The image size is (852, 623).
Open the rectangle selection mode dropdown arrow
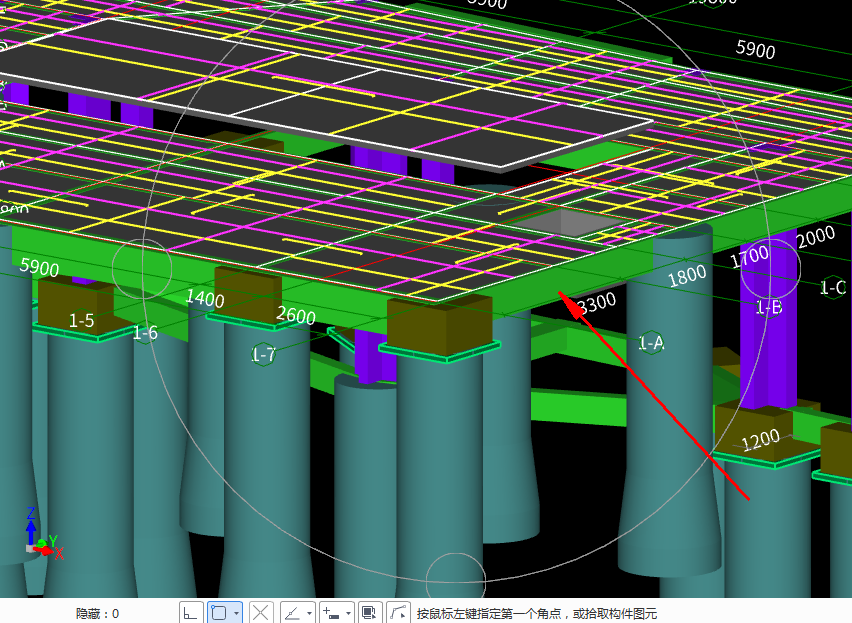pos(236,613)
